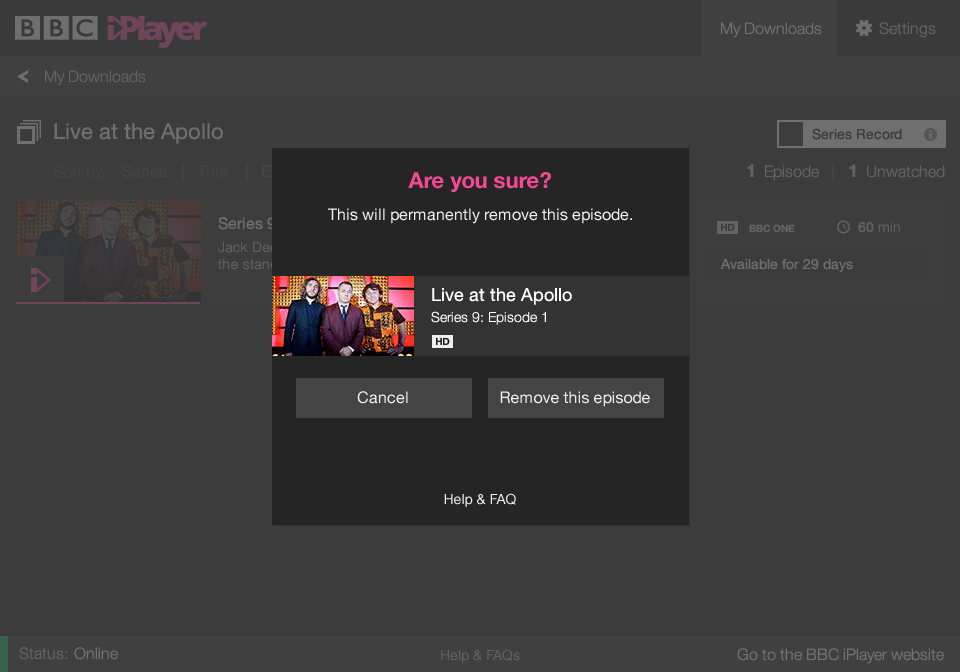This screenshot has height=672, width=960.
Task: Click the play icon on background episode thumbnail
Action: click(40, 280)
